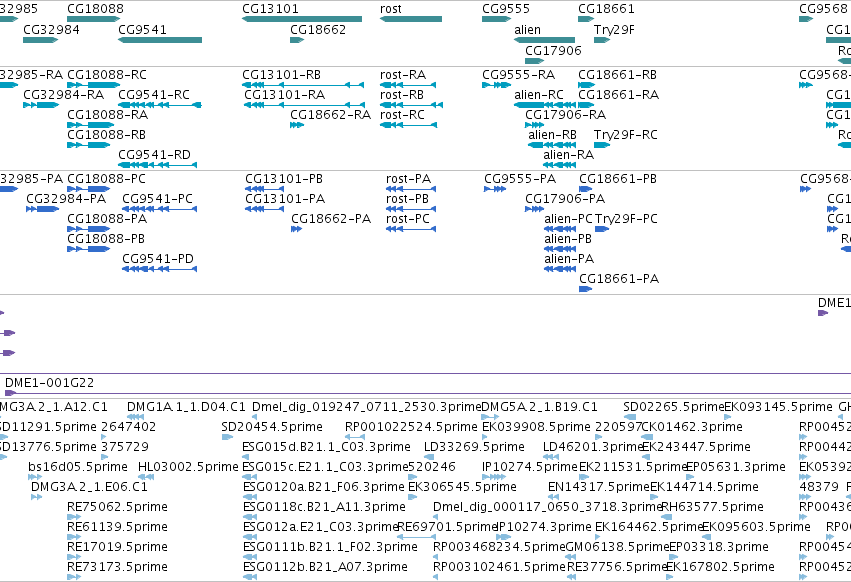Select the rost-PA protein label
Viewport: 851px width, 582px height.
pyautogui.click(x=408, y=179)
